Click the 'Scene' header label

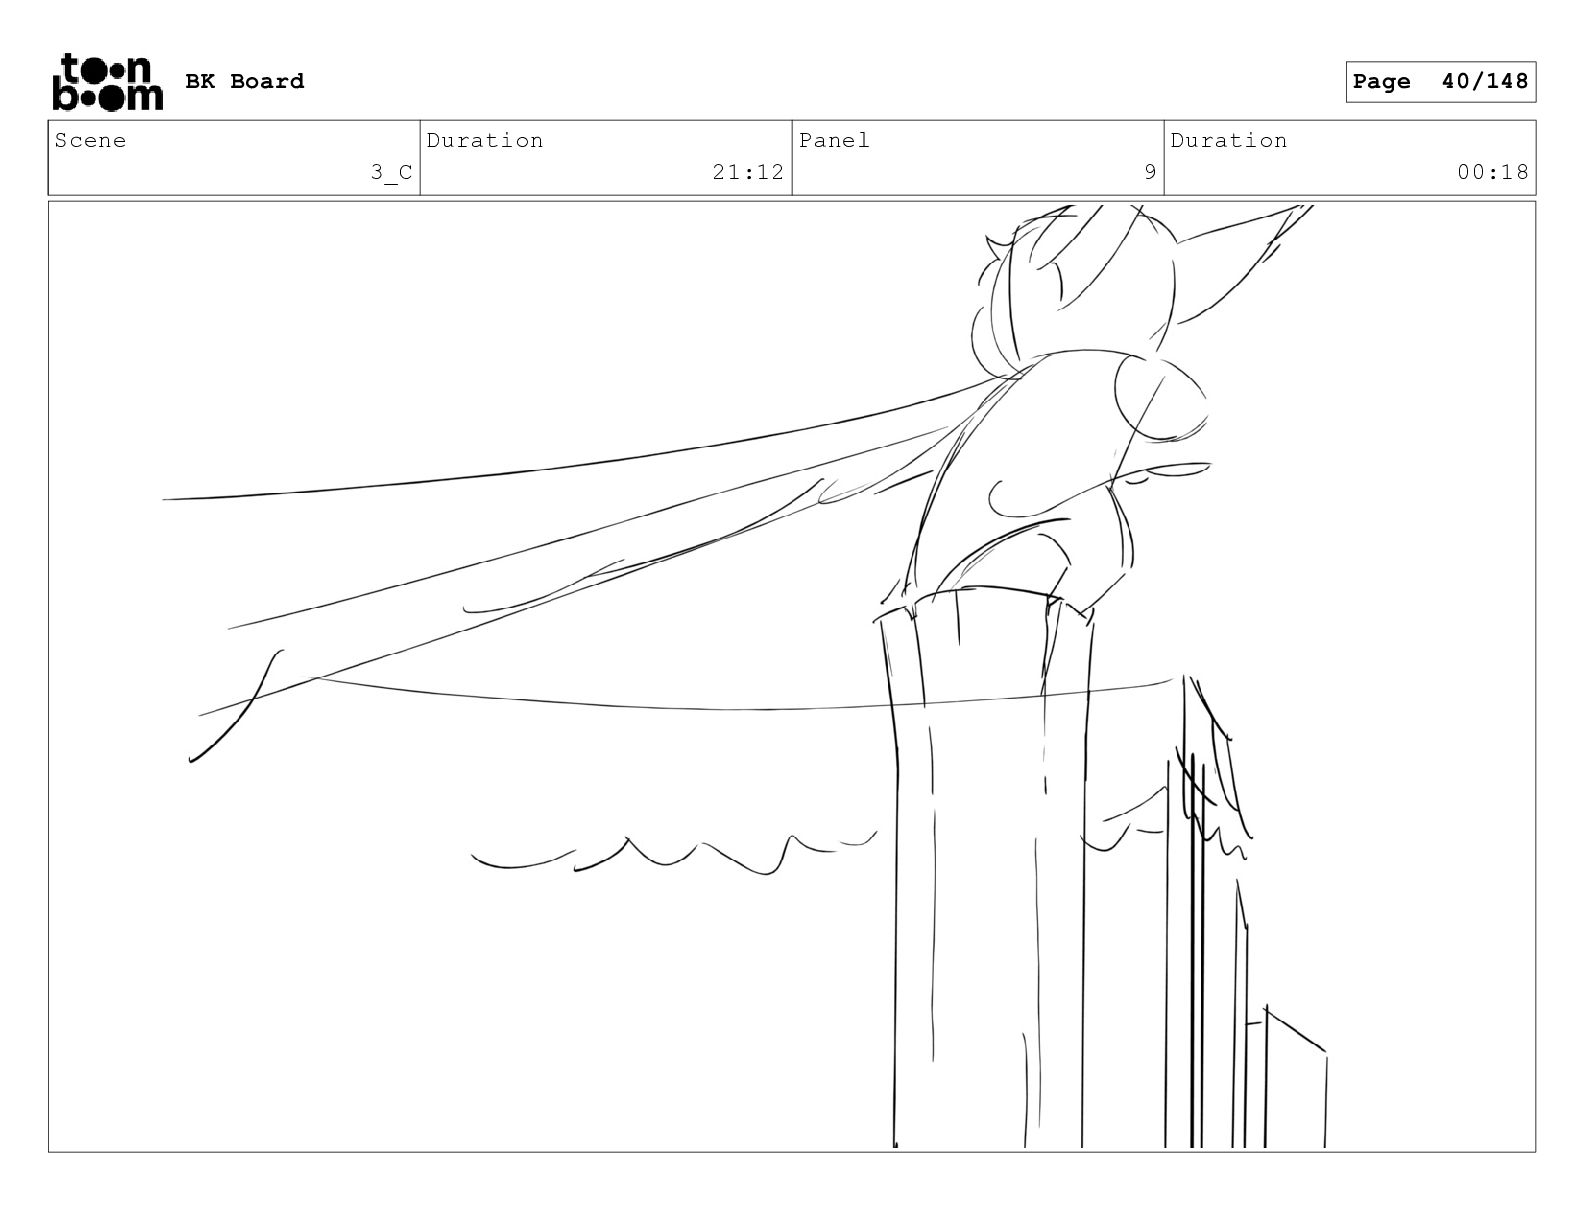[x=91, y=140]
